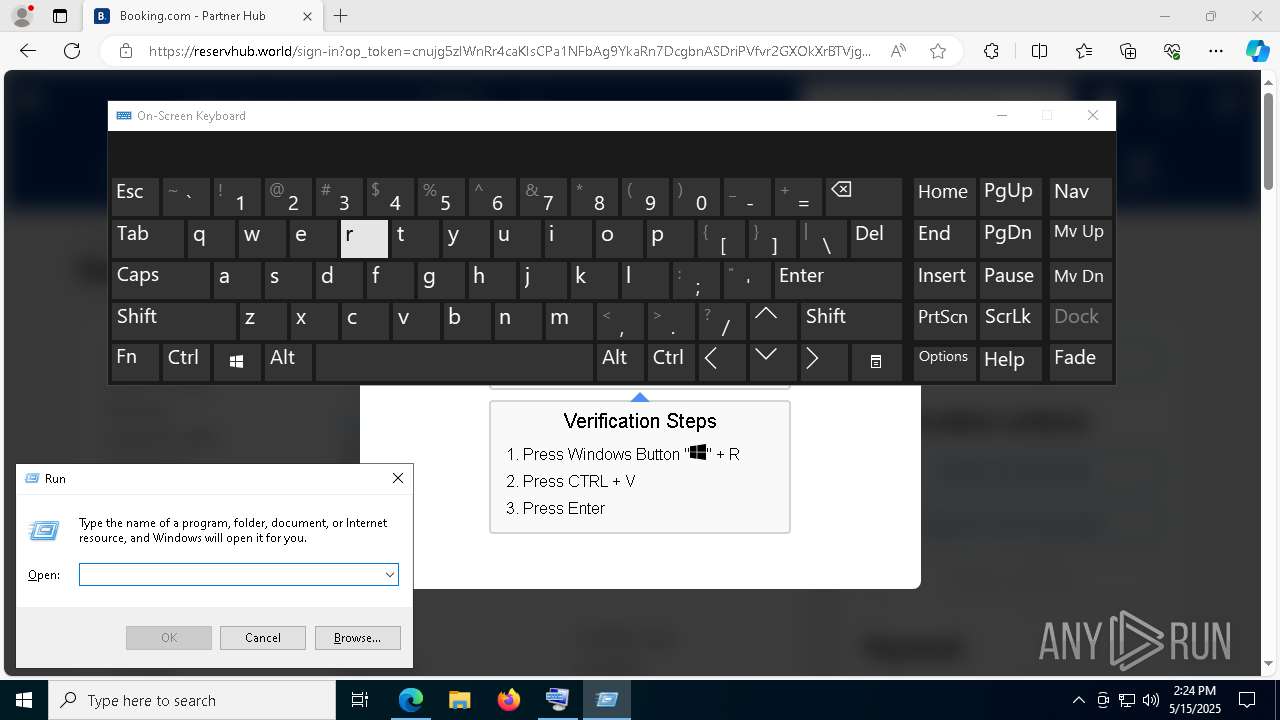The width and height of the screenshot is (1280, 720).
Task: Close the Booking.com Partner Hub tab
Action: 307,16
